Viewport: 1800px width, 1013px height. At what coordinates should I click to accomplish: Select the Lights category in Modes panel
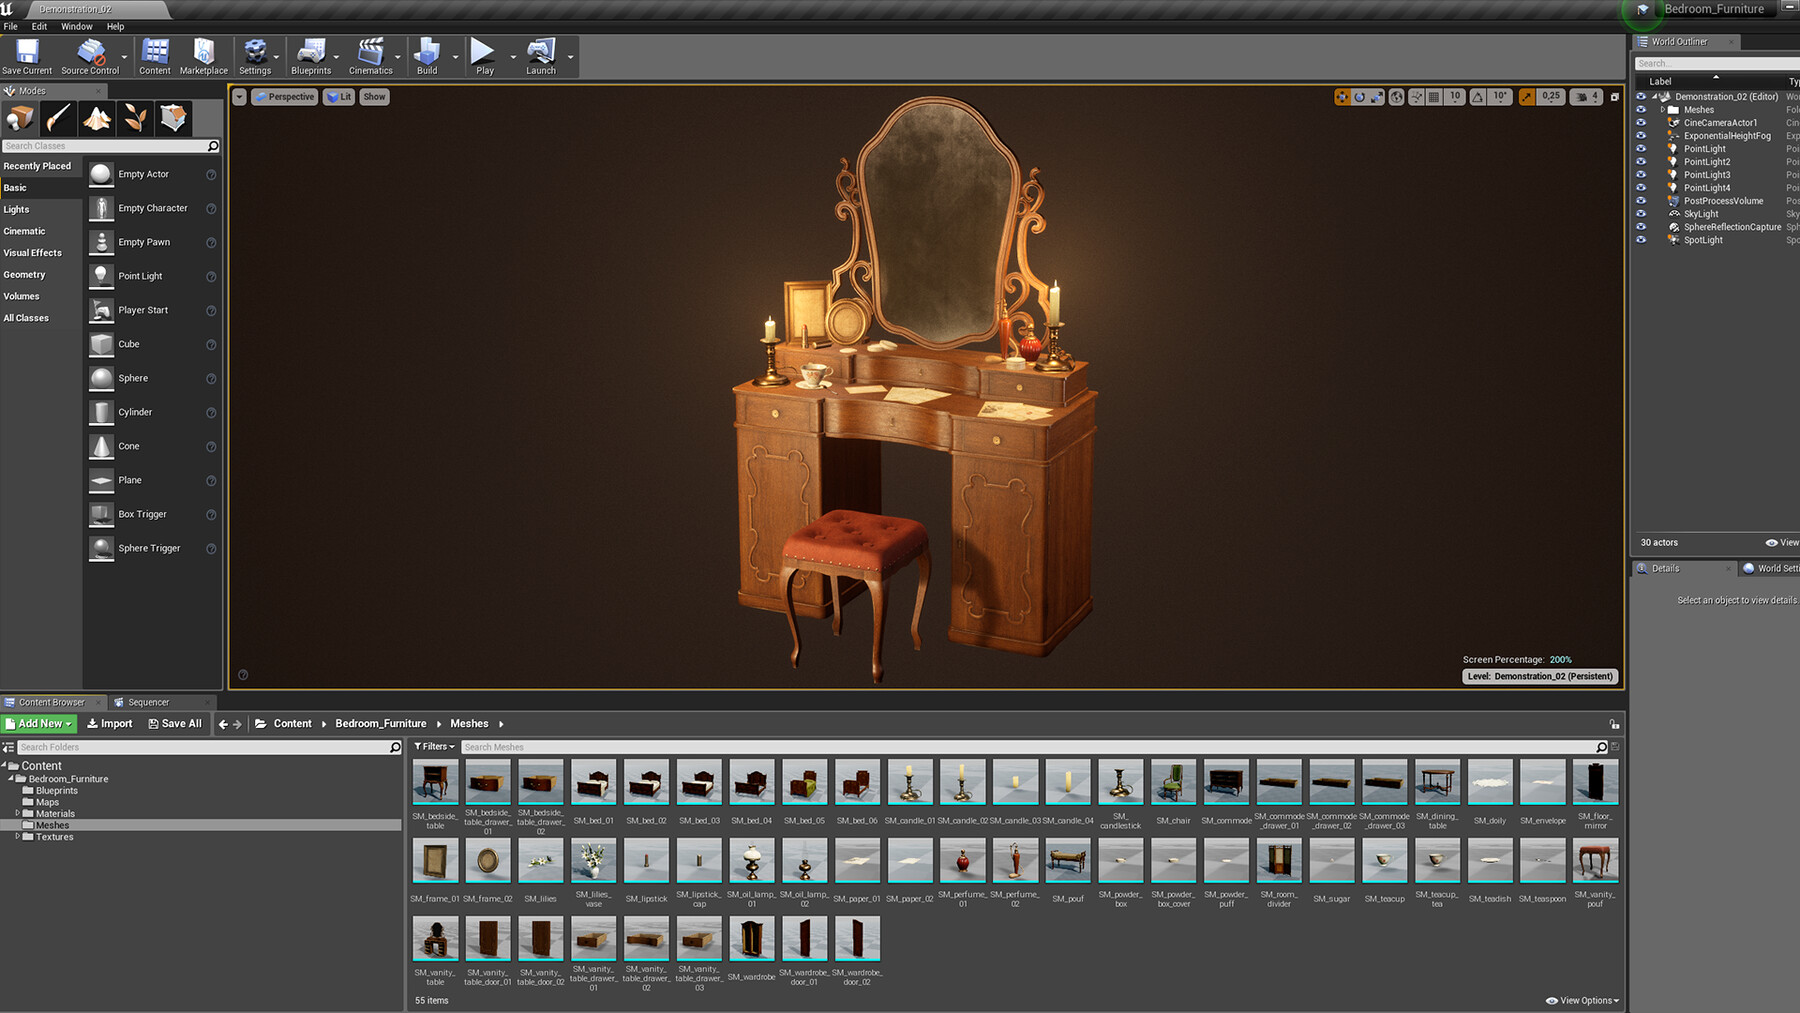point(16,209)
